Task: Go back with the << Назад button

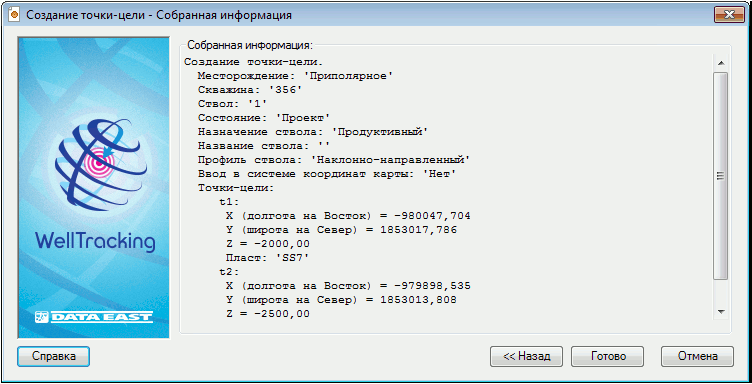Action: click(526, 356)
